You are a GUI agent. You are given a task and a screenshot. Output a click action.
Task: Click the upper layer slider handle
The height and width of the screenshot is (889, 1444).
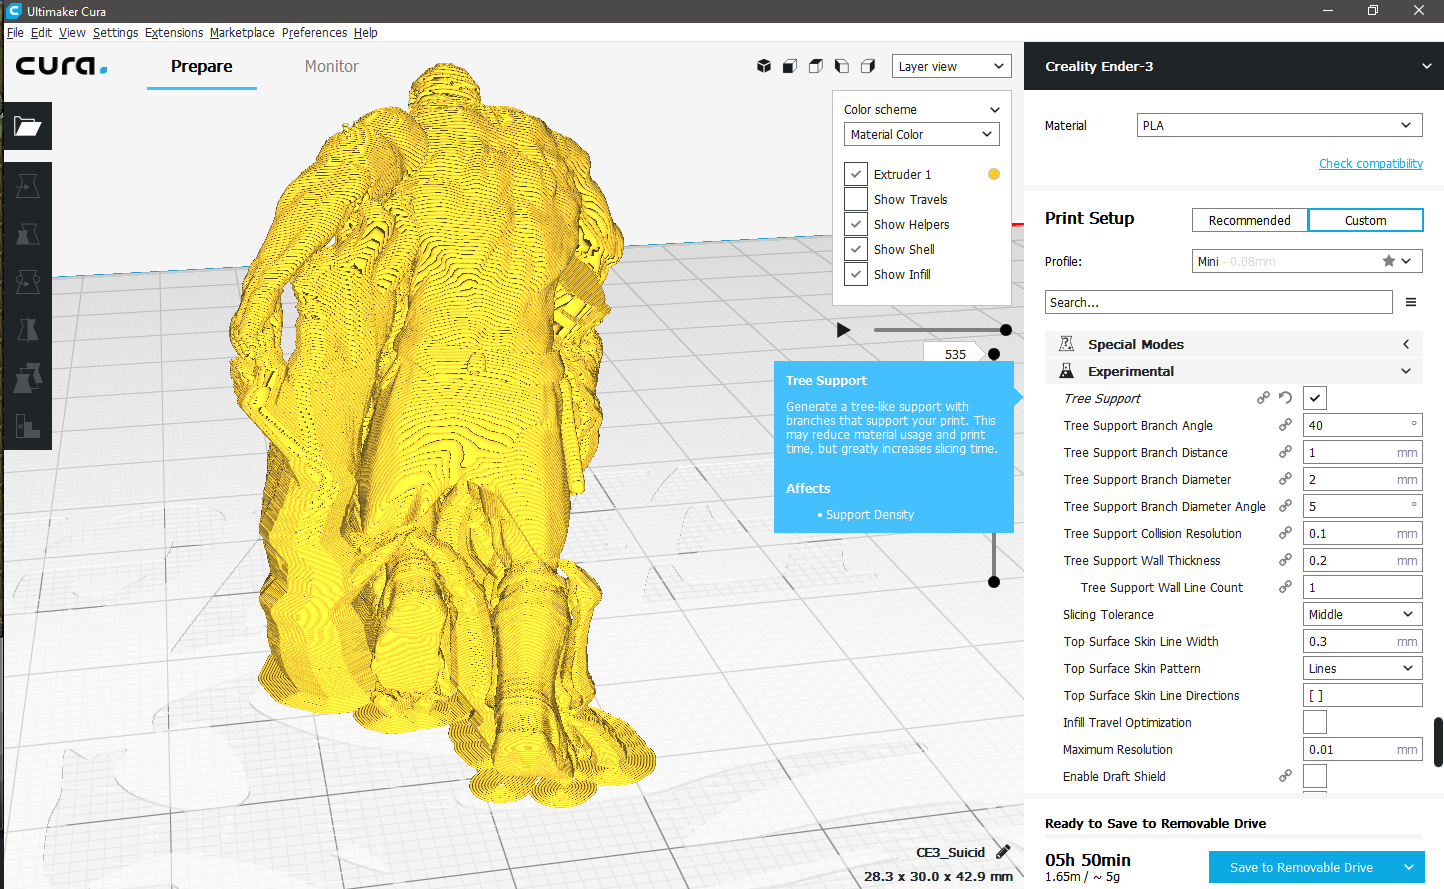coord(994,354)
